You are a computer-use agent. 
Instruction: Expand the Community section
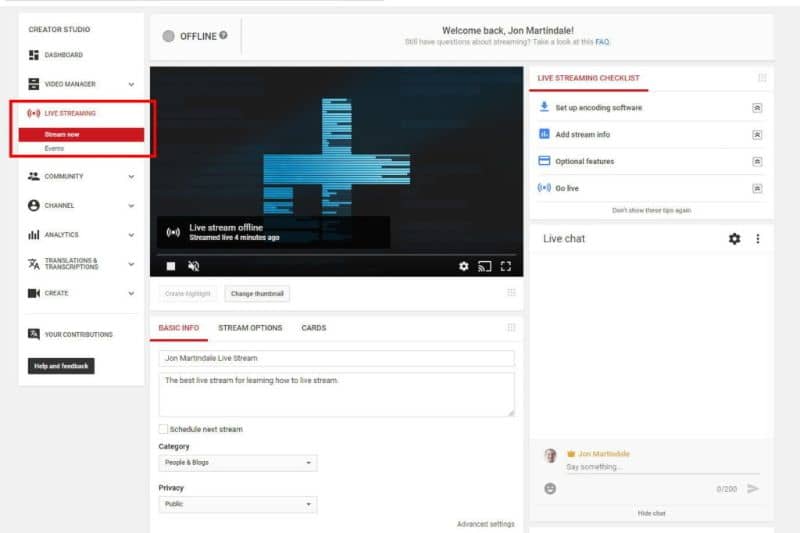131,176
